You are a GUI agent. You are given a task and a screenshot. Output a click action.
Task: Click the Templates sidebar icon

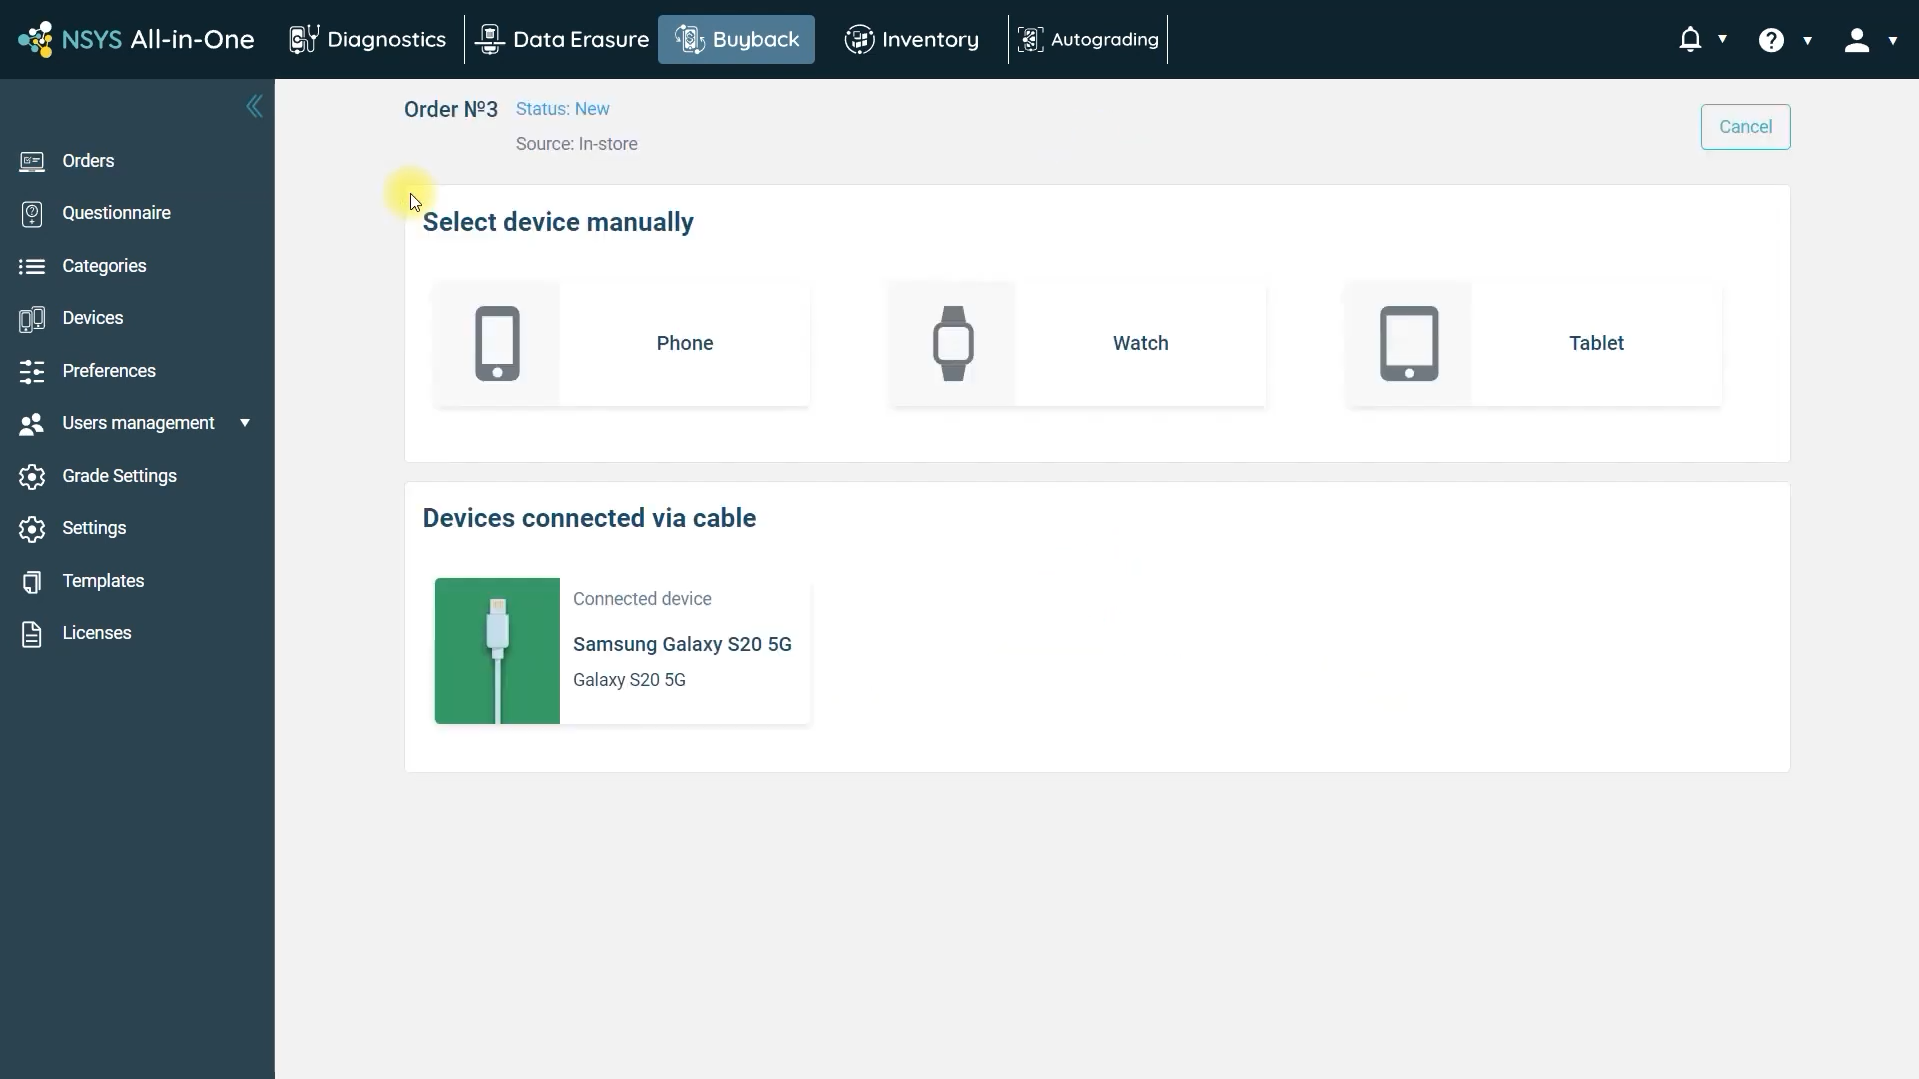click(x=32, y=581)
